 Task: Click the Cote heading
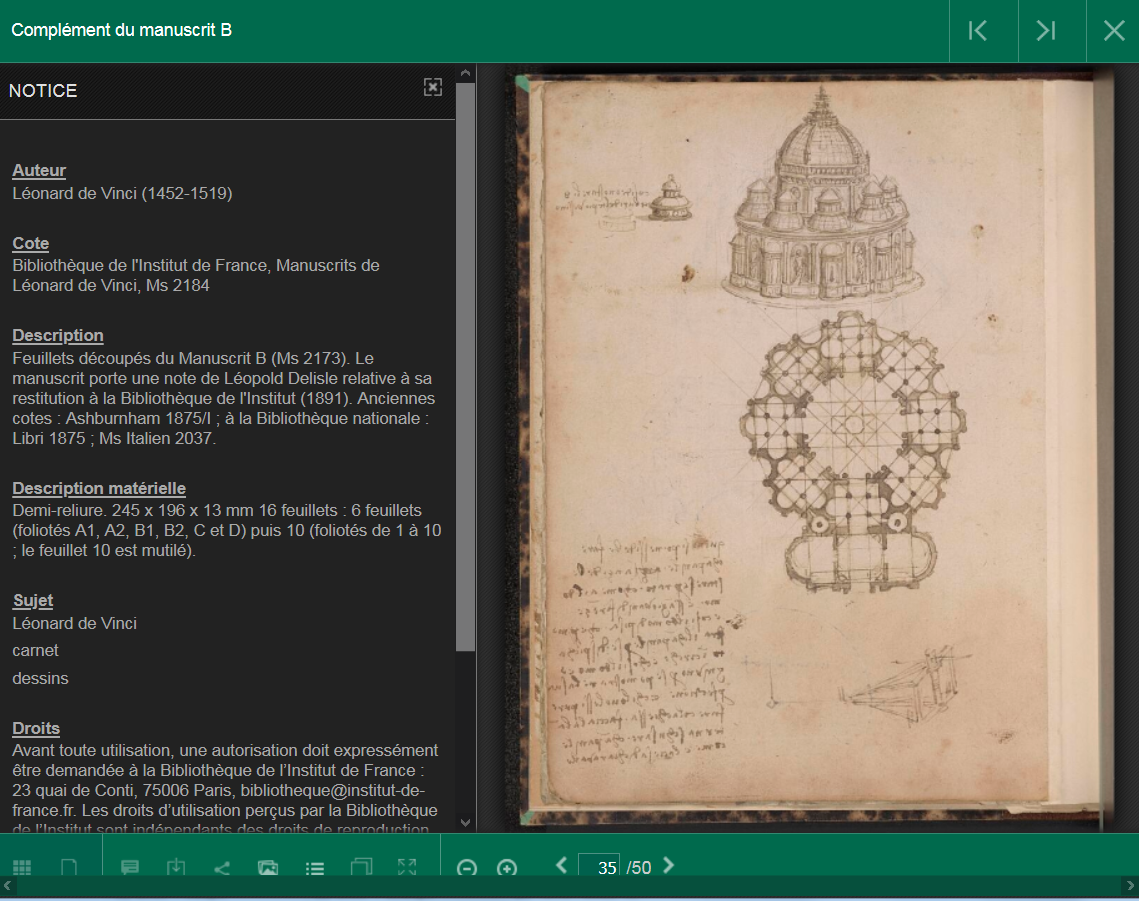[31, 243]
